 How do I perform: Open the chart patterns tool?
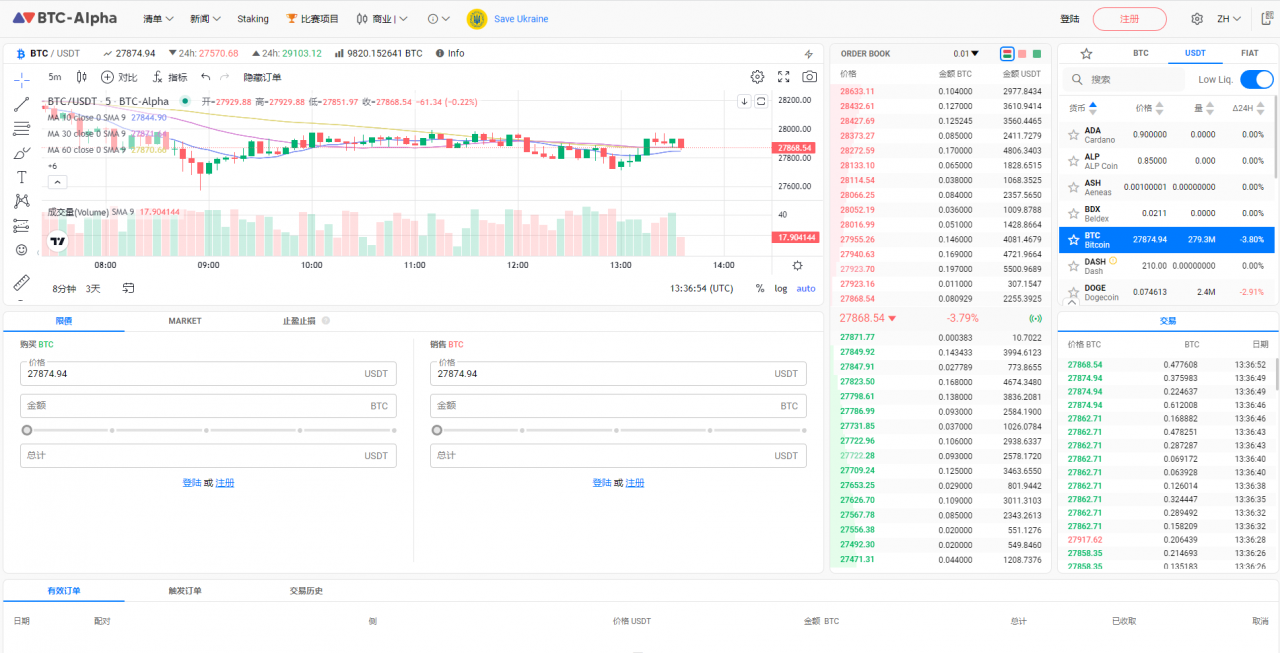click(22, 201)
